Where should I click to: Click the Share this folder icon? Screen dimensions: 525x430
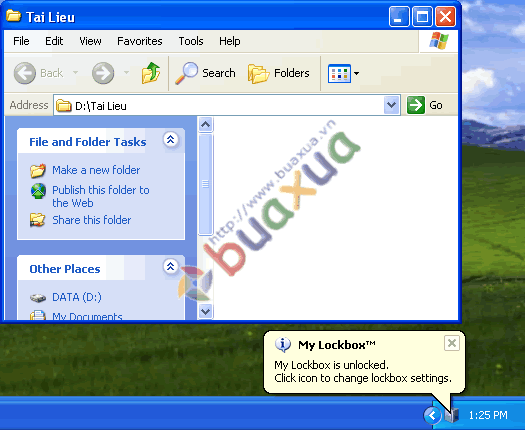(38, 220)
